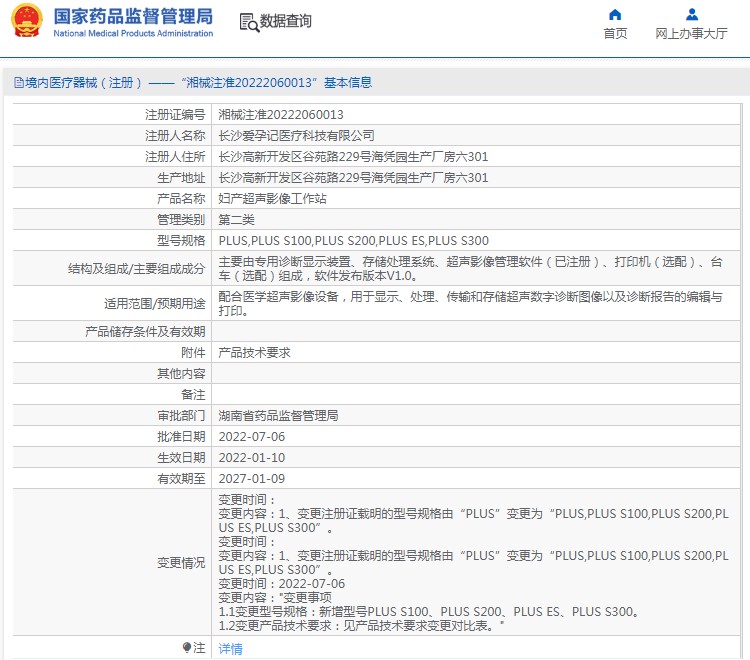Click the 1.1变更型号规格 line
Image resolution: width=750 pixels, height=660 pixels.
pyautogui.click(x=429, y=612)
